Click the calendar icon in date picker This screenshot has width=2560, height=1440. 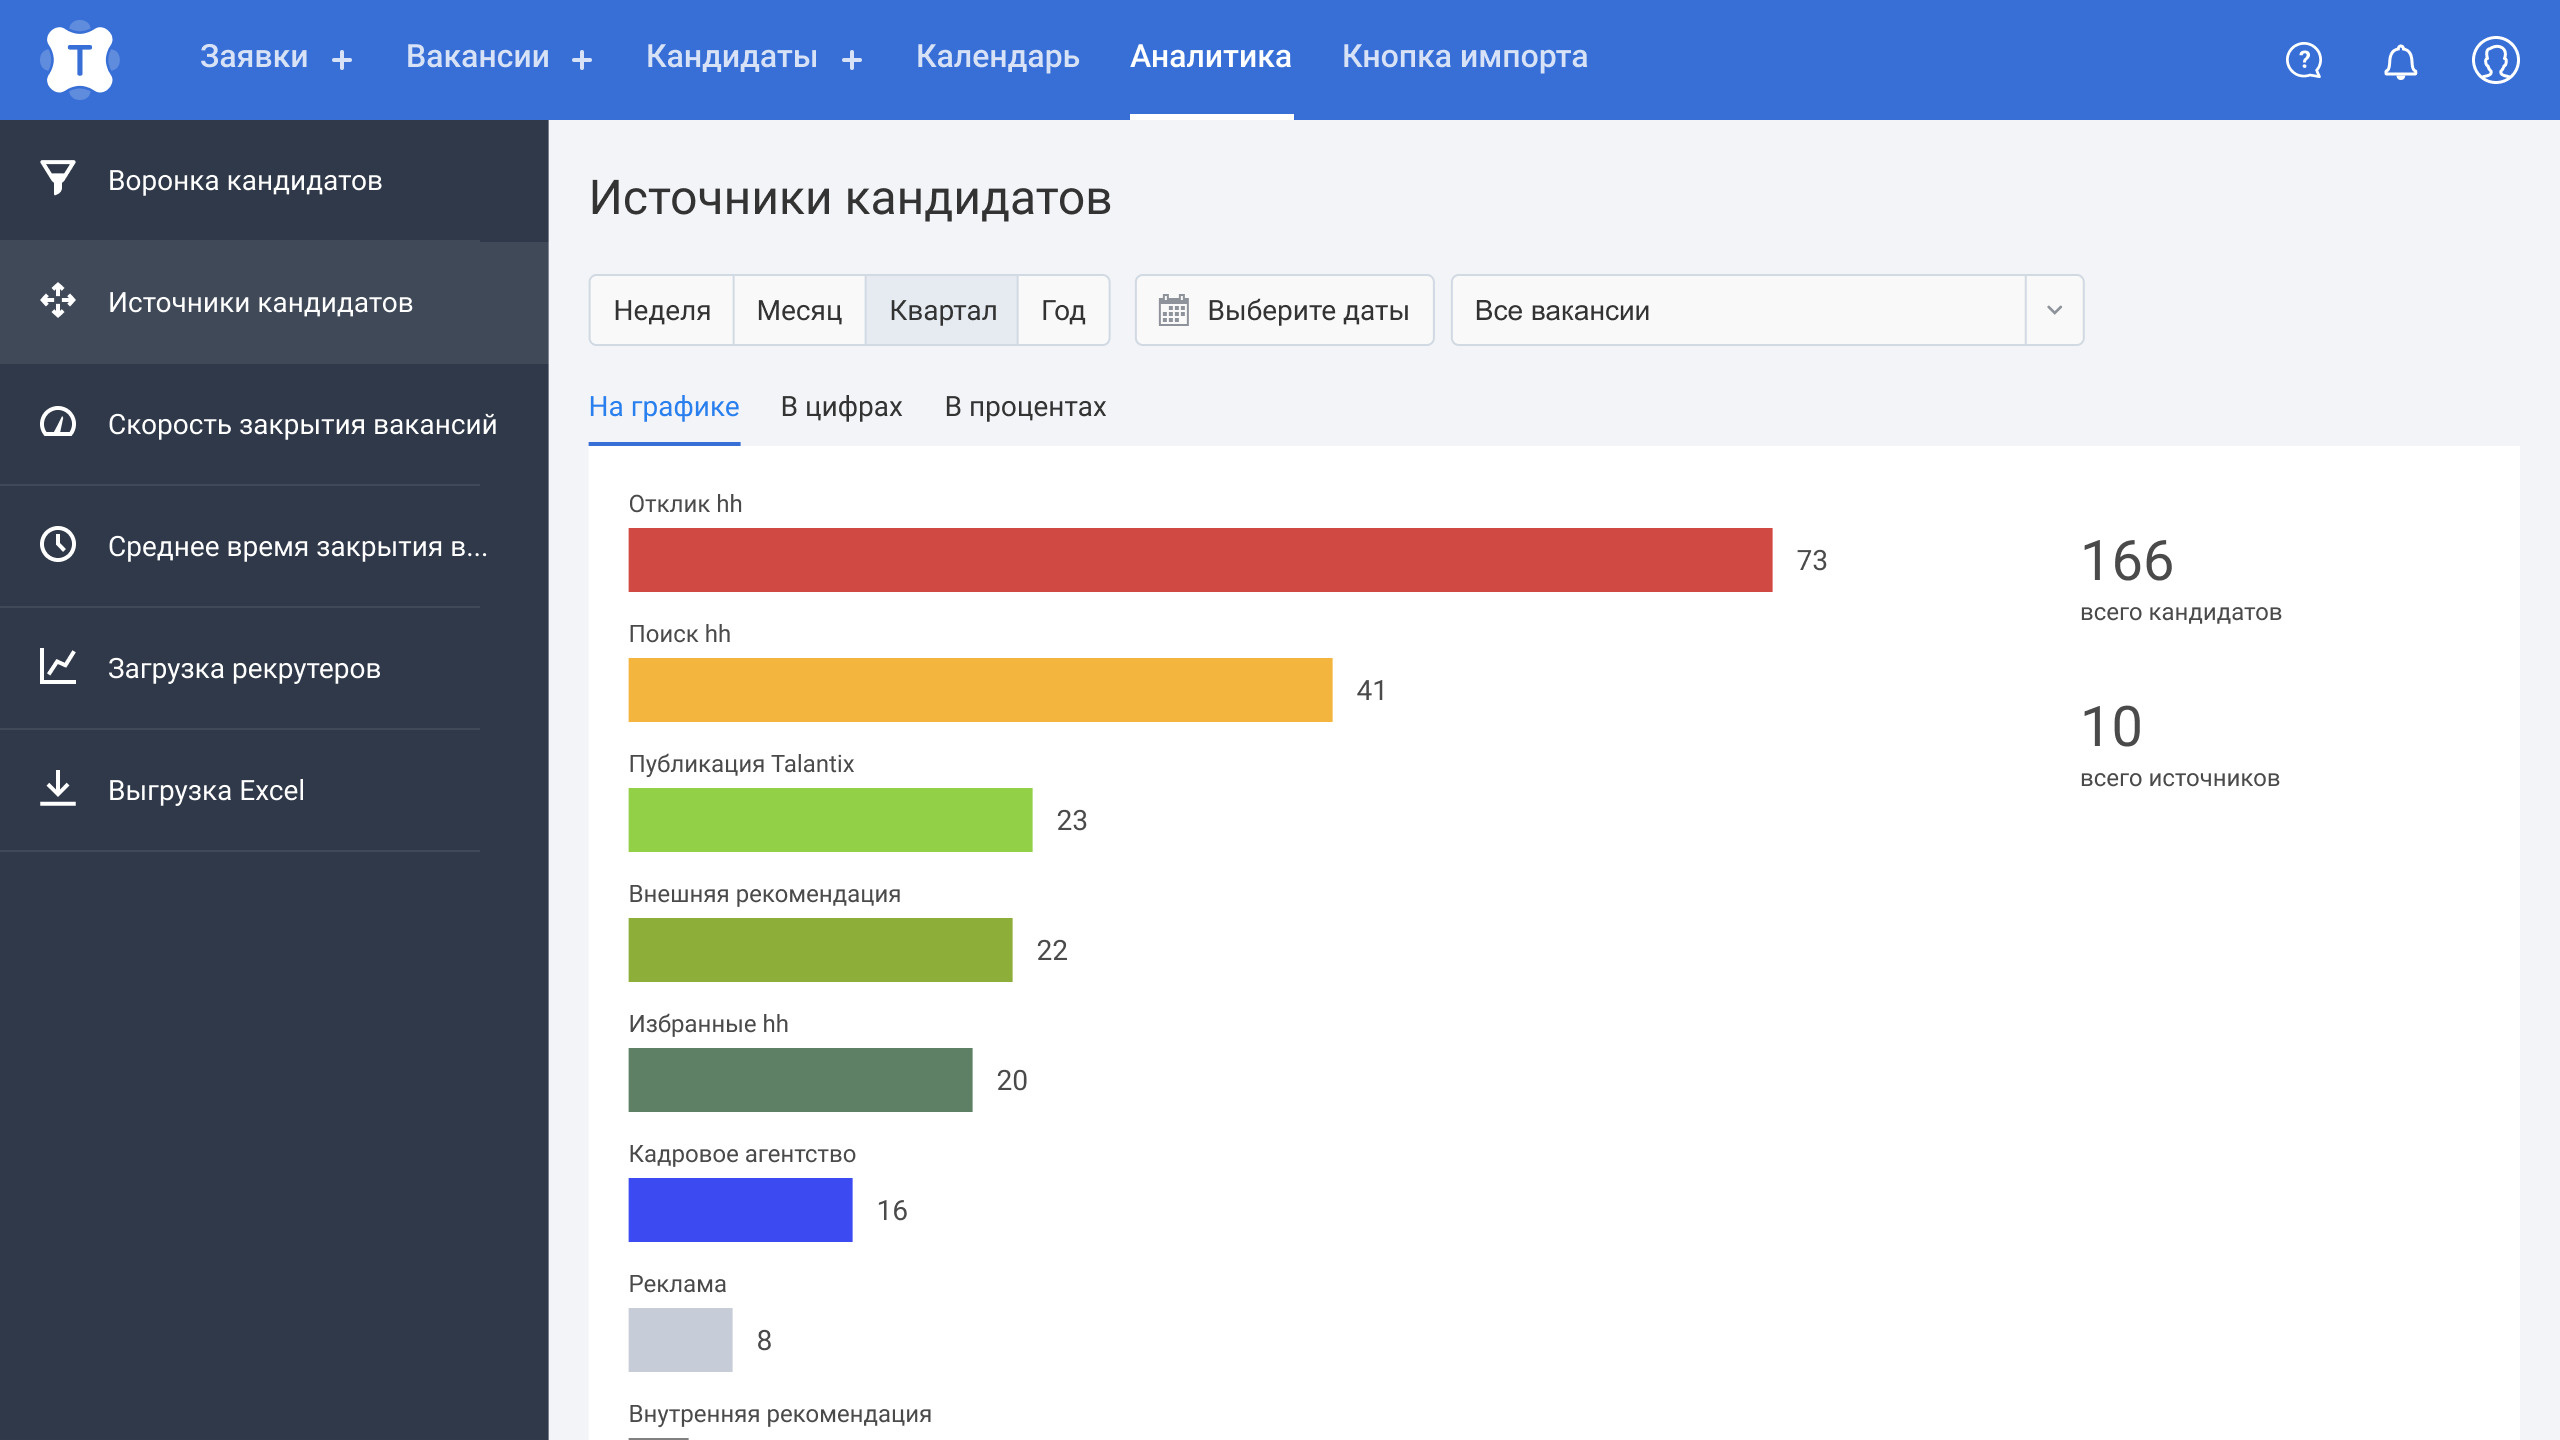click(x=1174, y=310)
